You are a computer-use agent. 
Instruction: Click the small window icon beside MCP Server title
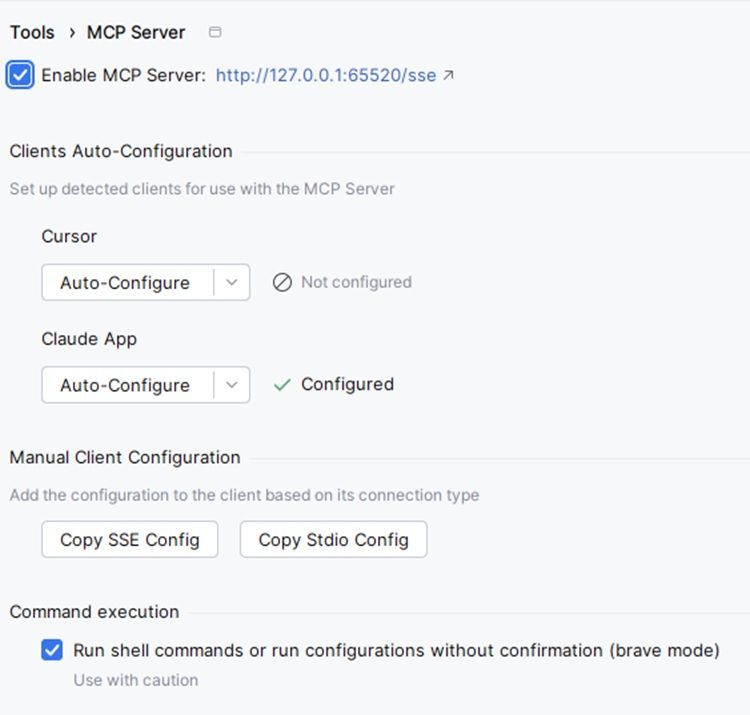(215, 32)
